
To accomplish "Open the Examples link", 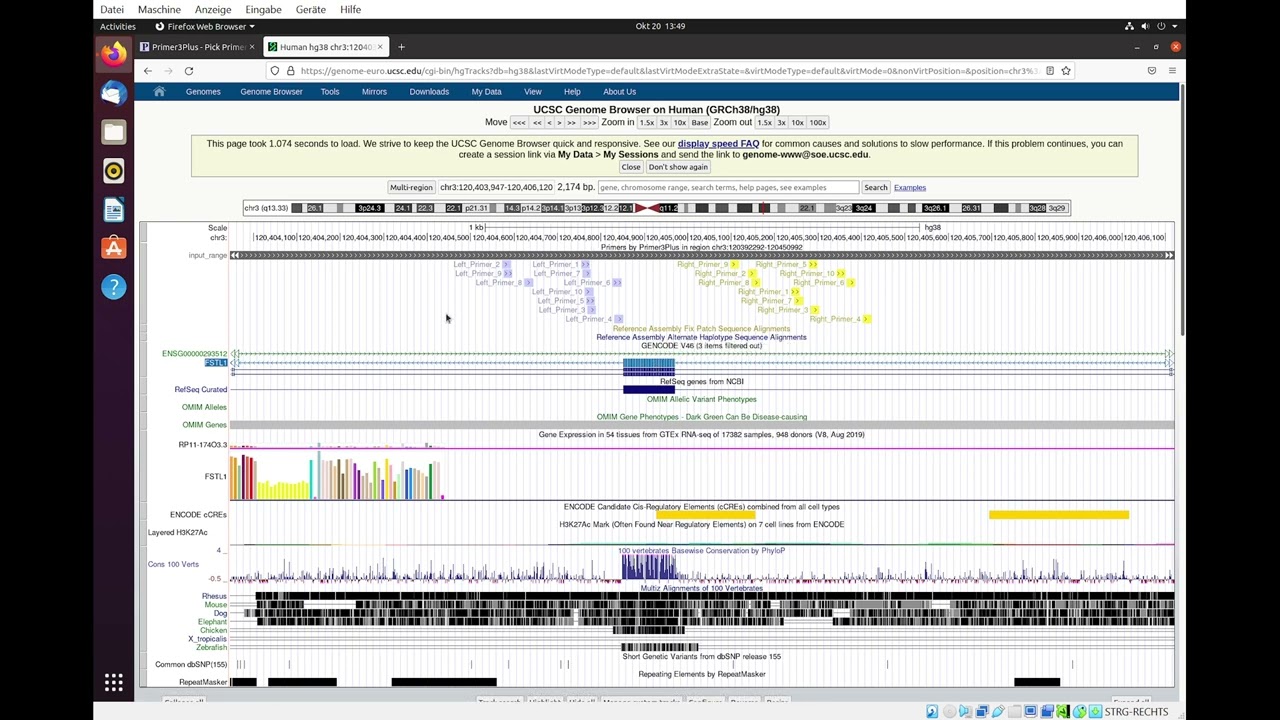I will [910, 187].
